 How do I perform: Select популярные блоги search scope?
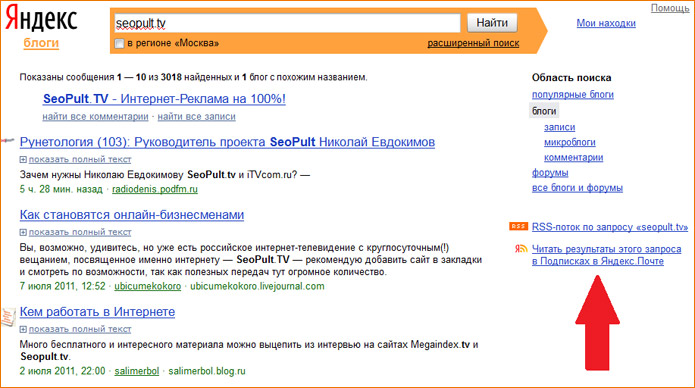[x=573, y=94]
